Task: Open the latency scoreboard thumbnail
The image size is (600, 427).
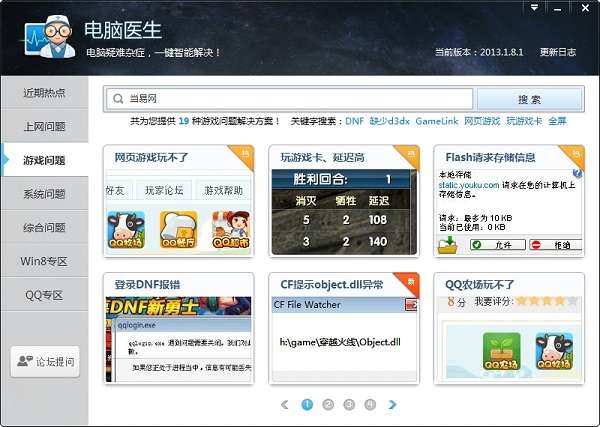Action: coord(344,212)
